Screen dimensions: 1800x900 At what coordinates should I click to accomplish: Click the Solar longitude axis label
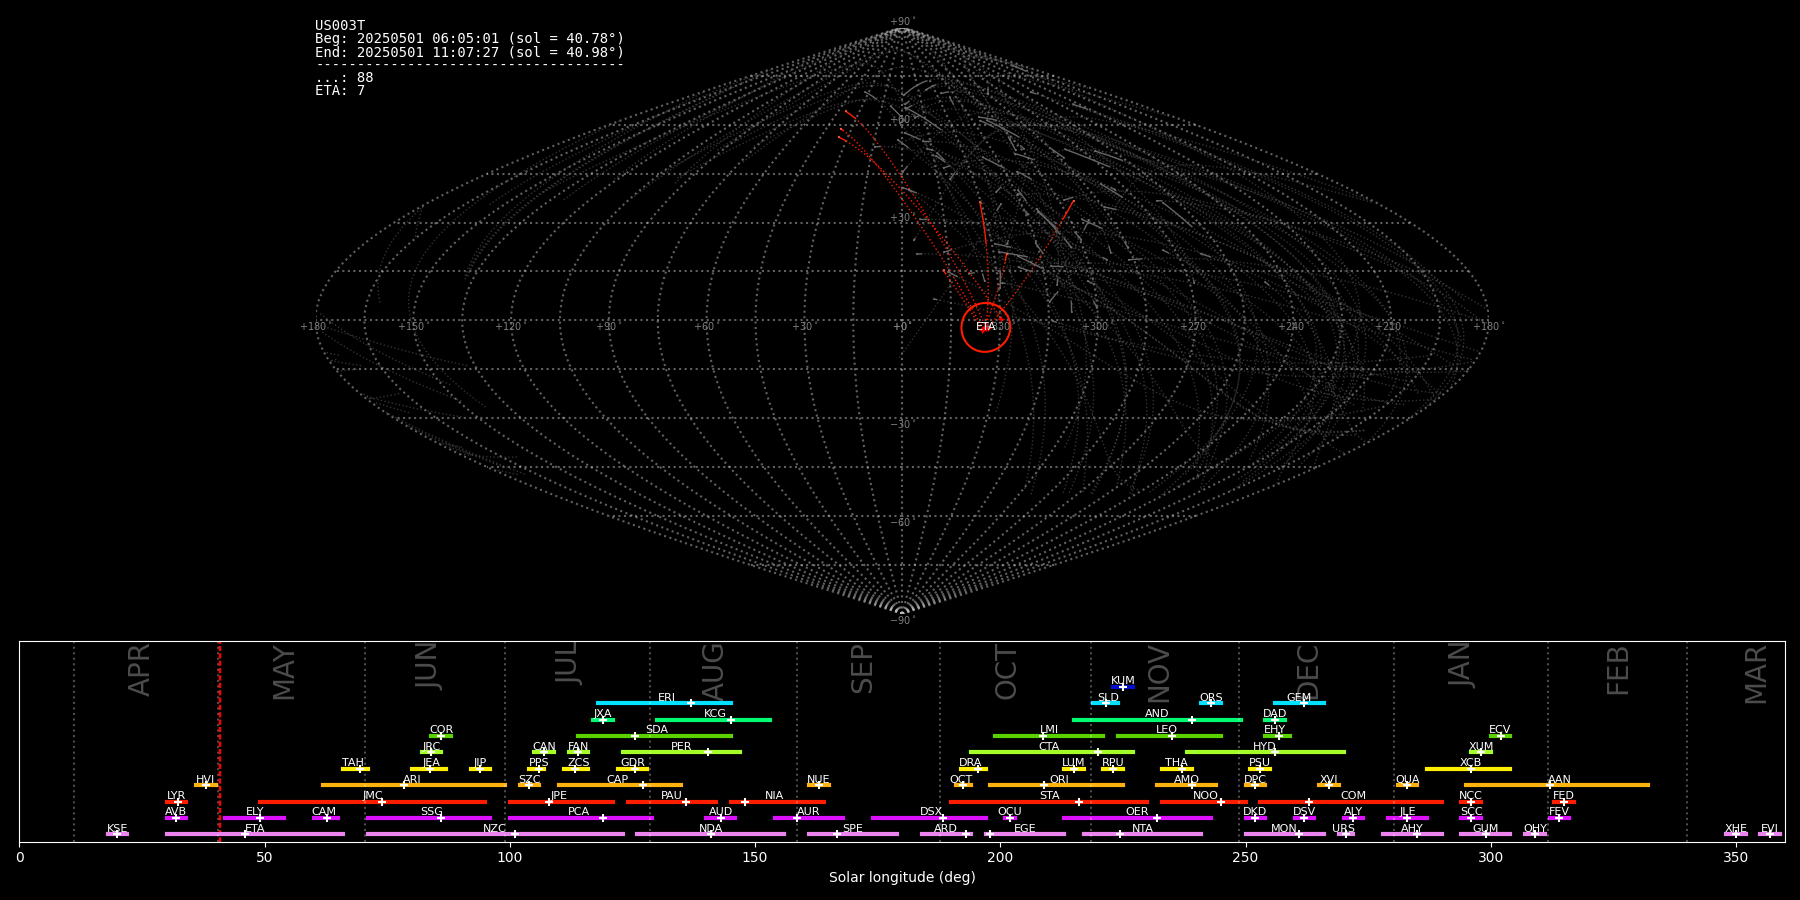point(901,878)
